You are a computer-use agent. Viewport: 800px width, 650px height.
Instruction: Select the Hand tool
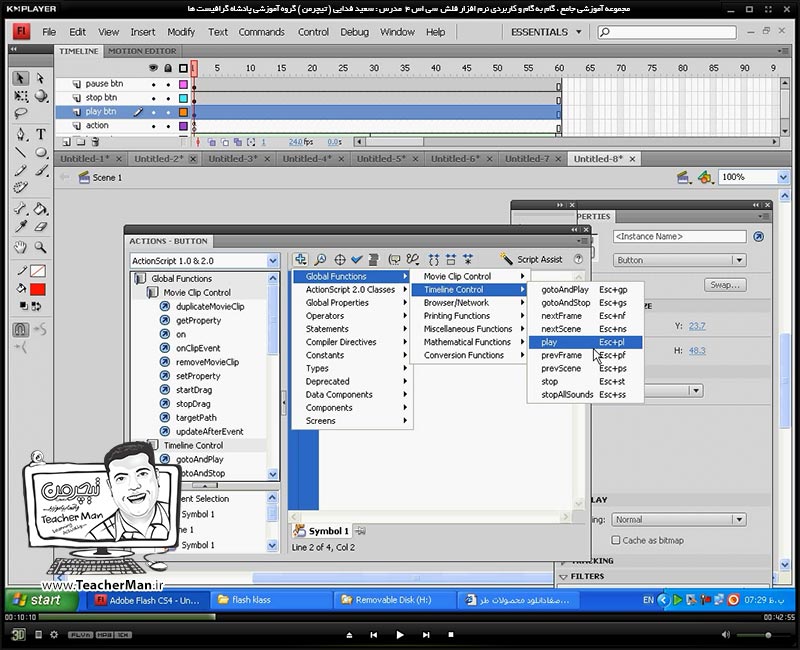point(20,248)
